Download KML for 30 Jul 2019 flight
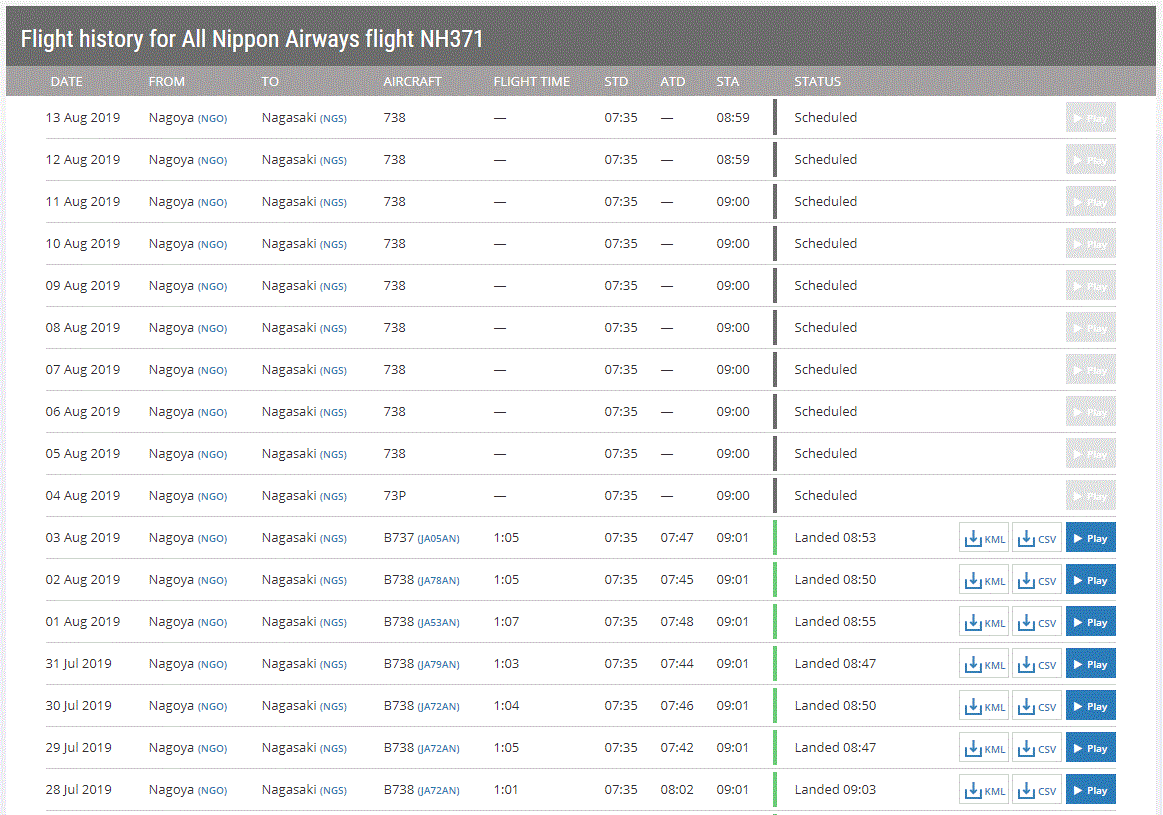 pyautogui.click(x=984, y=706)
